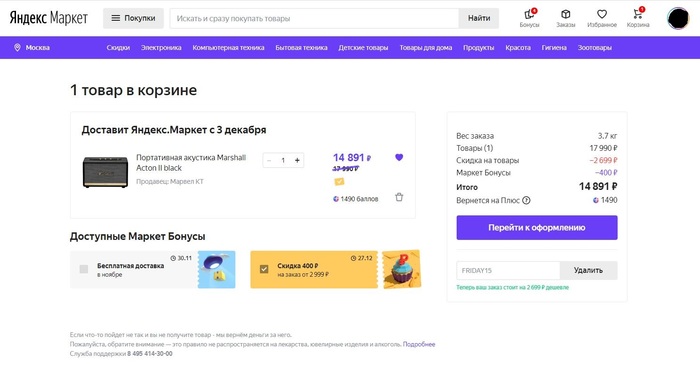Screen dimensions: 700x386
Task: Click the Найти search button
Action: coord(479,18)
